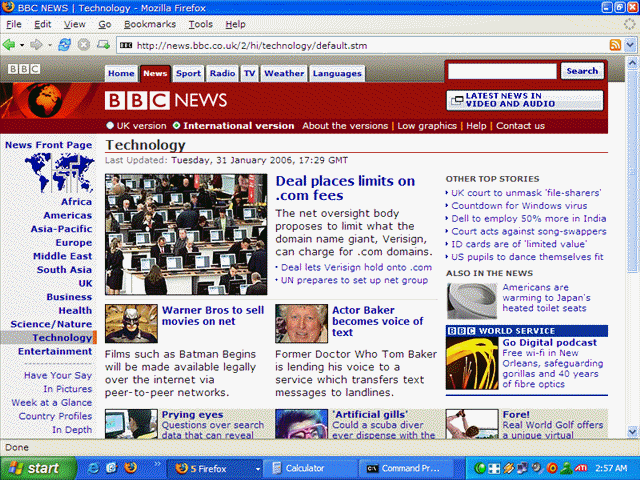Viewport: 640px width, 480px height.
Task: Go to Science/Nature section in sidebar
Action: point(51,324)
